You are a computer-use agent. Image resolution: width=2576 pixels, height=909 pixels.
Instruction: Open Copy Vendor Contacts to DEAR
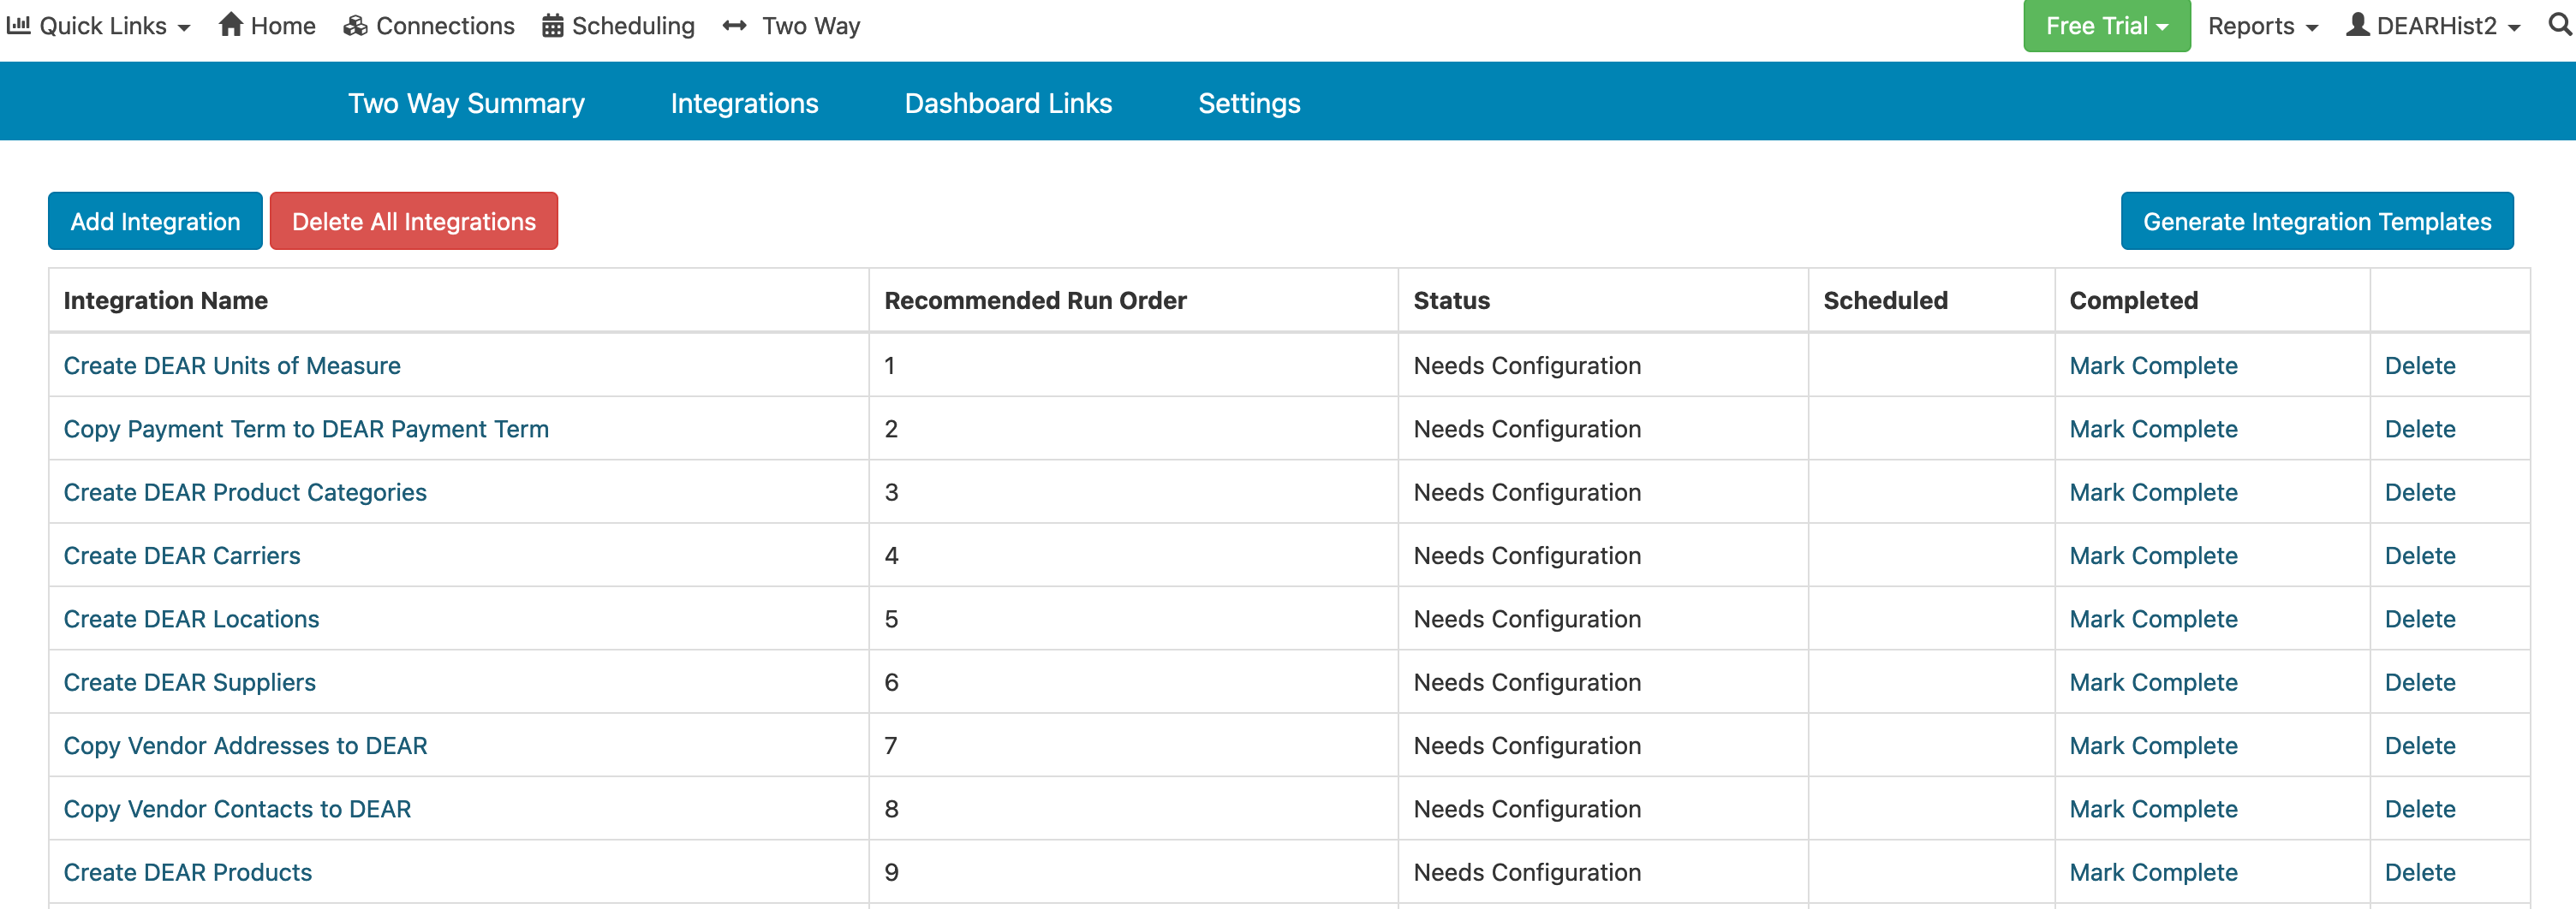click(x=237, y=808)
